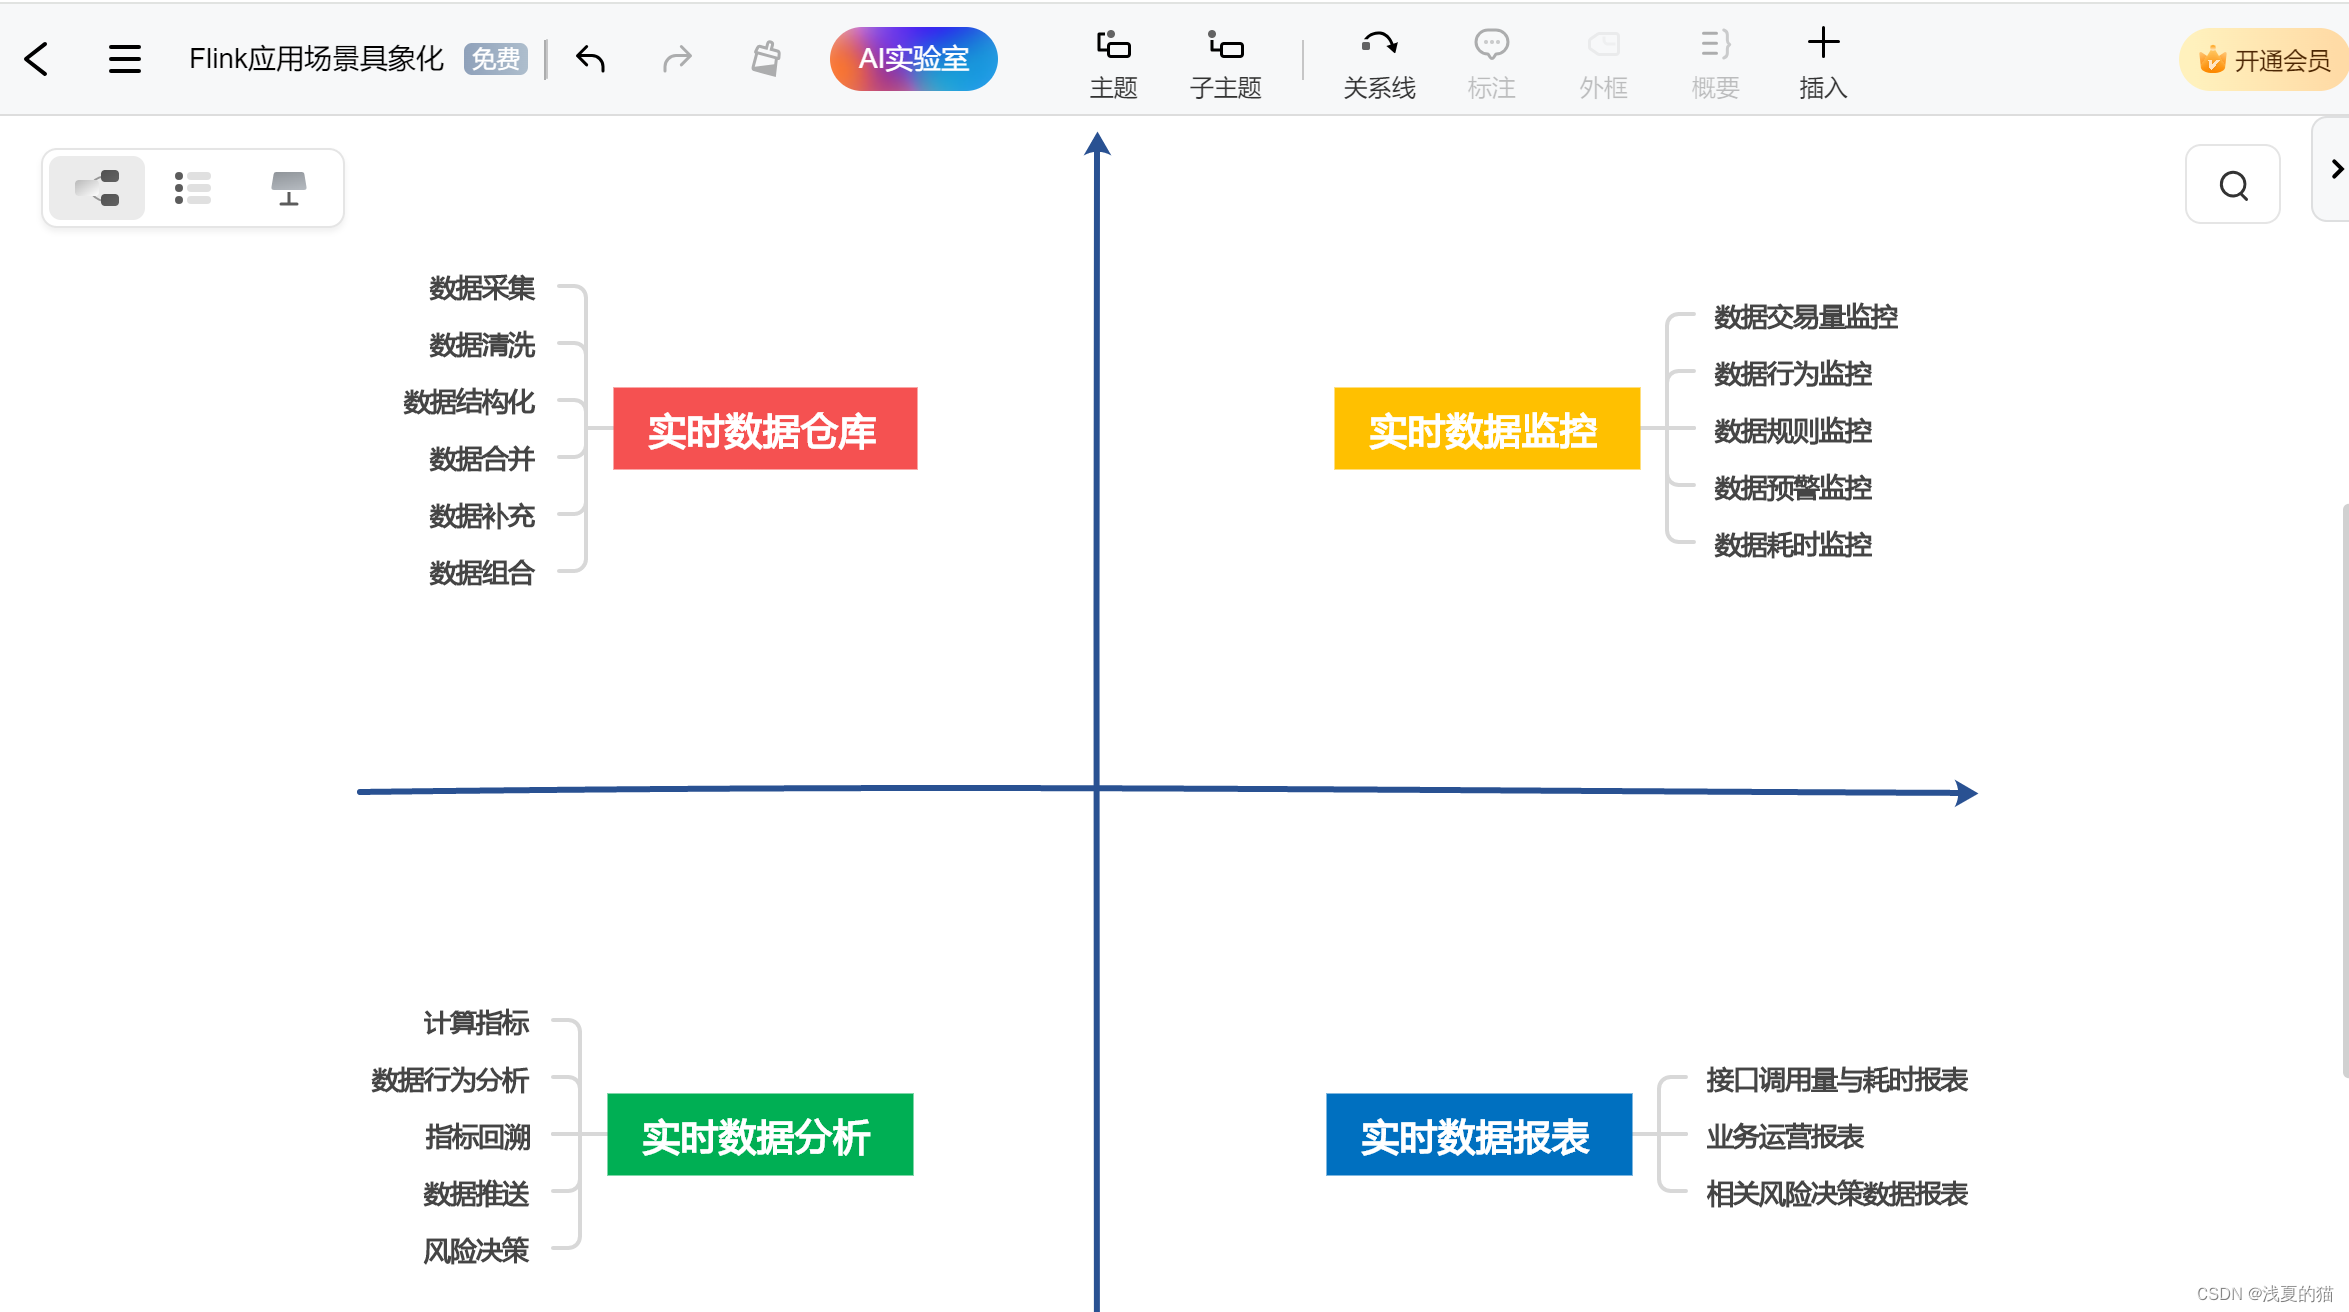Viewport: 2349px width, 1312px height.
Task: Open the 插入 plus menu
Action: [1822, 64]
